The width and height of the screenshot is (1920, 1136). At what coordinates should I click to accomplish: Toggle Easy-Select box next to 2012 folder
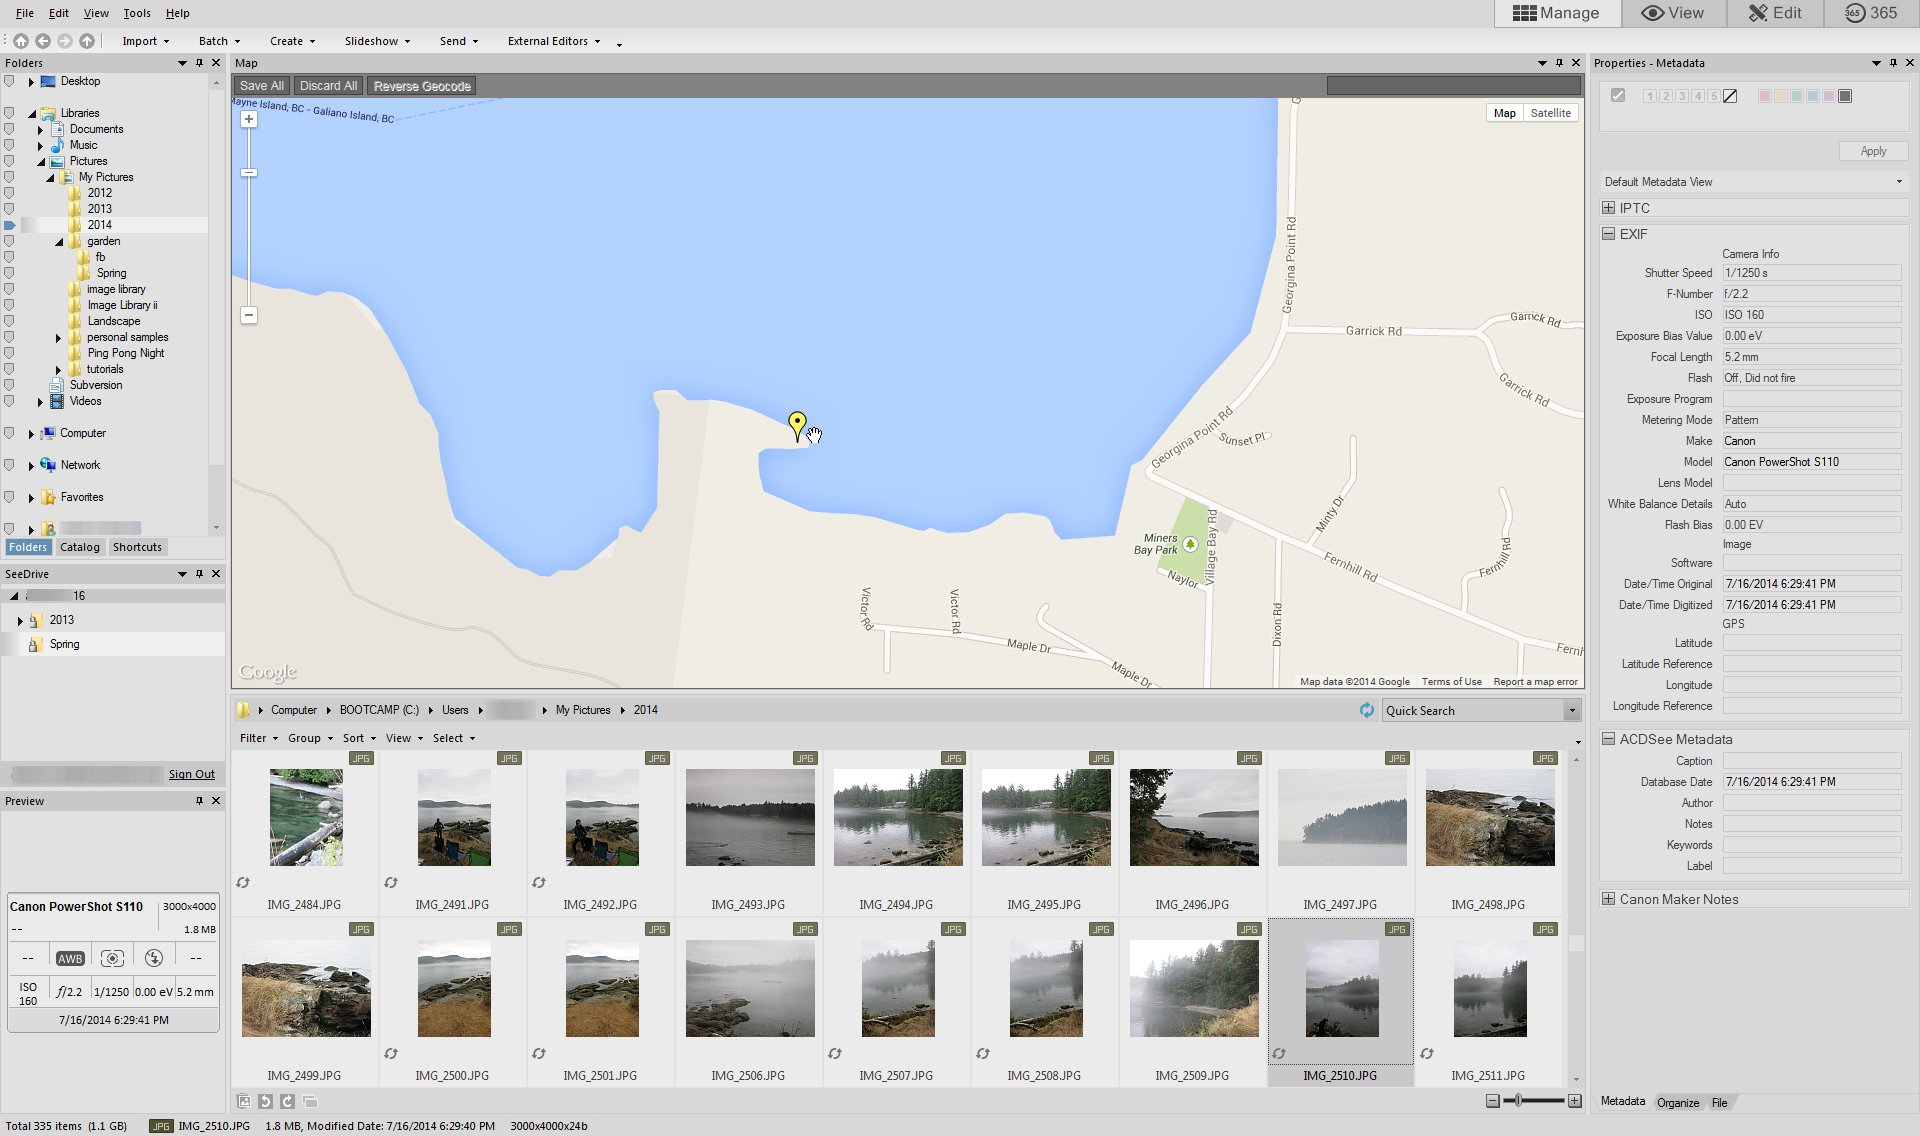[9, 193]
